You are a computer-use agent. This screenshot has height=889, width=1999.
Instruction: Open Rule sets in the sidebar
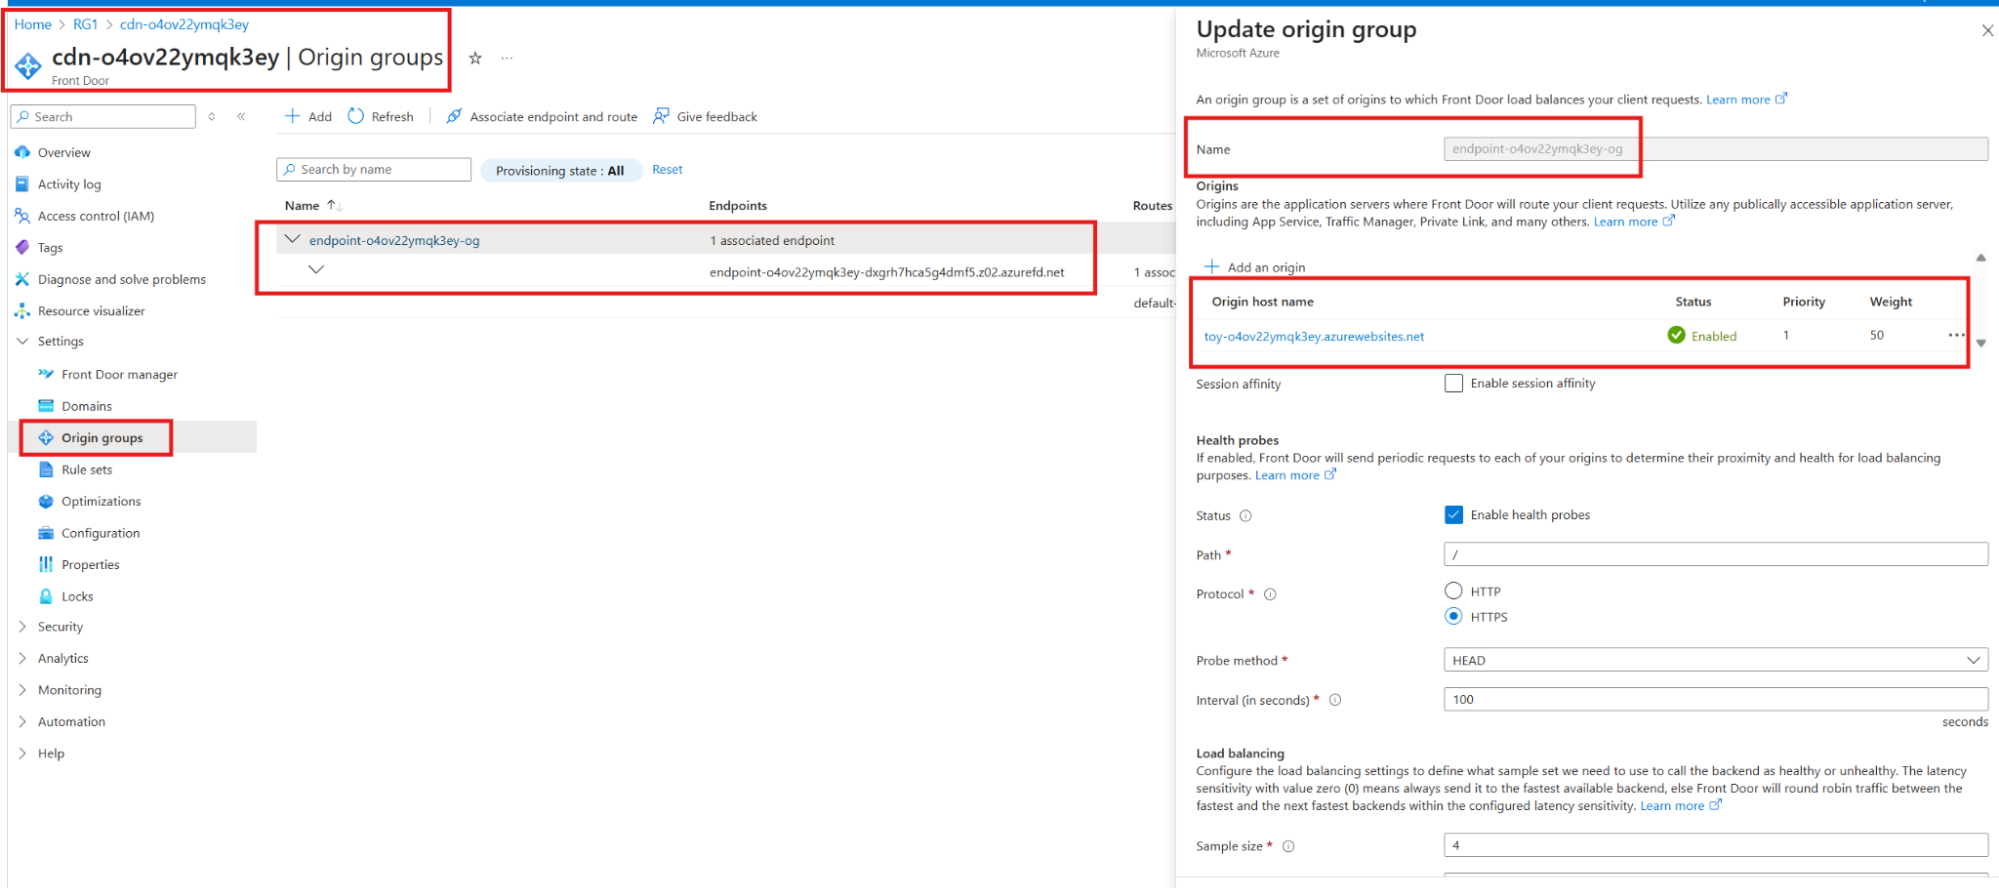point(87,470)
